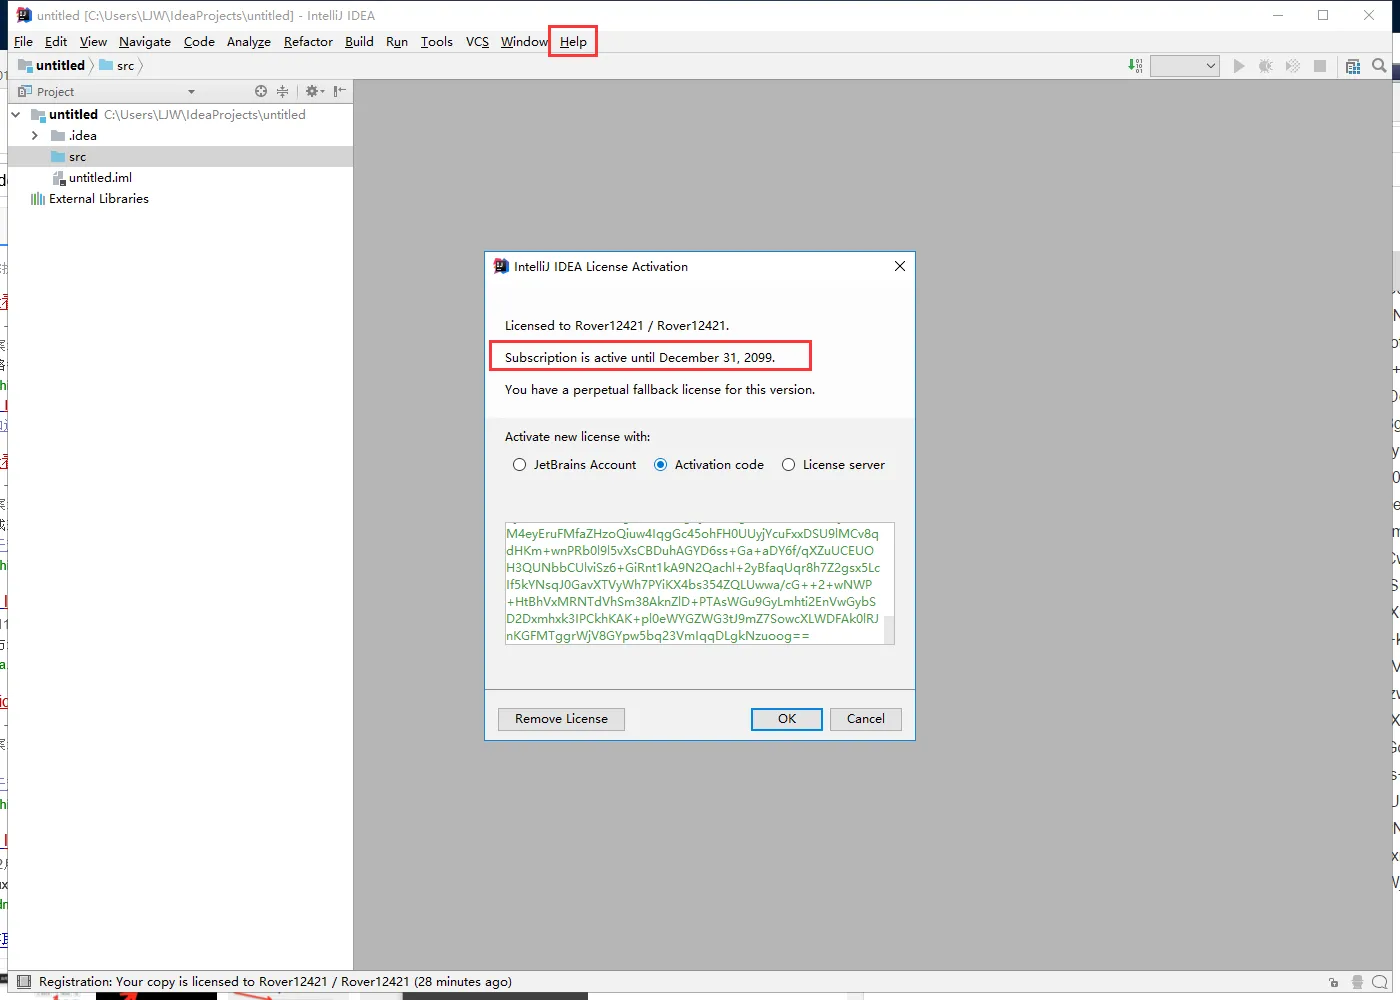Open the VCS menu
1400x1000 pixels.
tap(477, 42)
